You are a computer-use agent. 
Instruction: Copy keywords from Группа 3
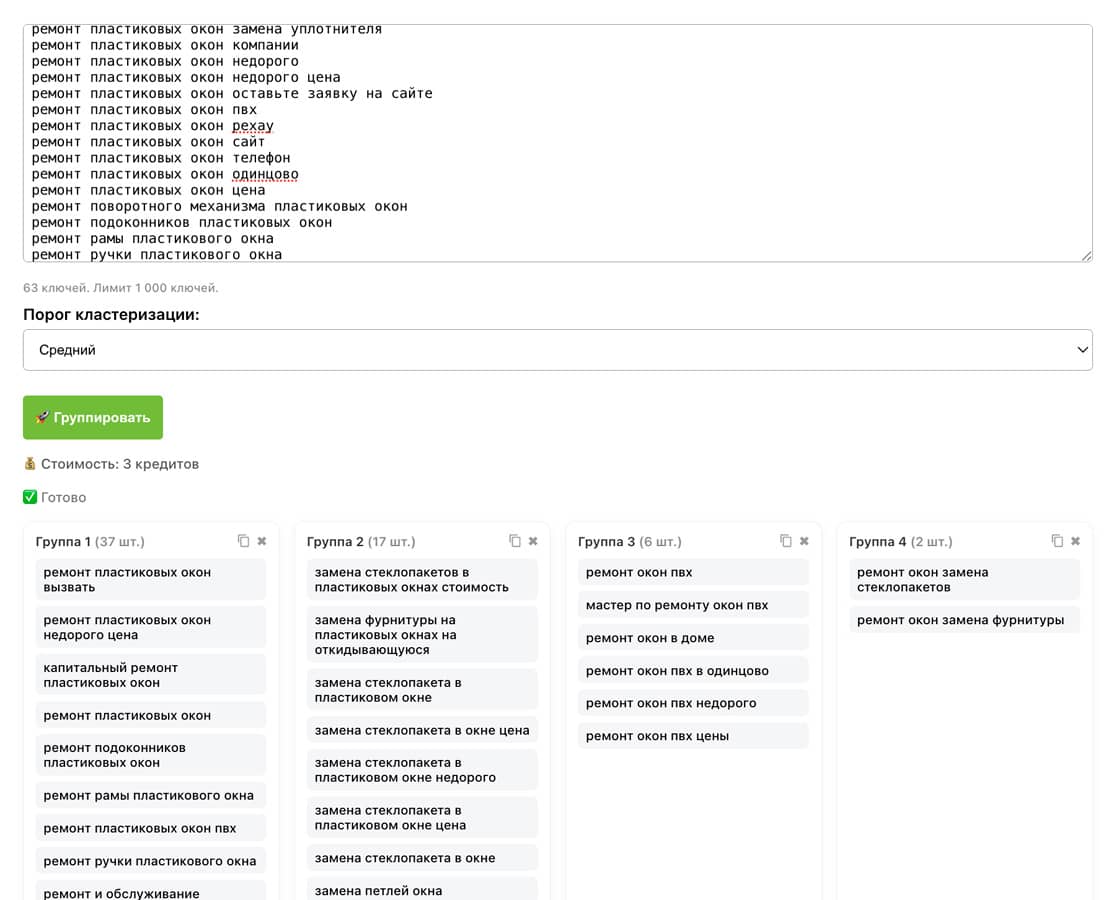click(x=786, y=541)
